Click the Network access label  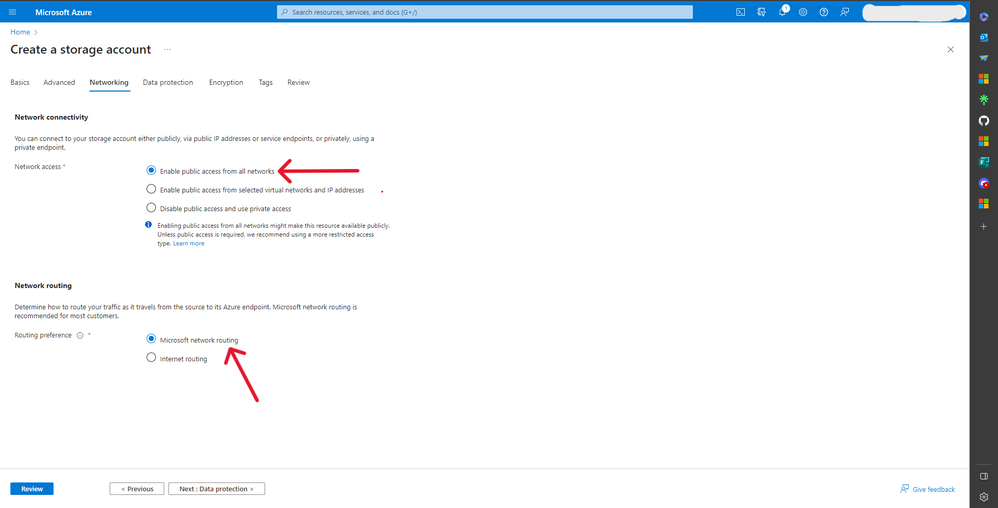(37, 167)
